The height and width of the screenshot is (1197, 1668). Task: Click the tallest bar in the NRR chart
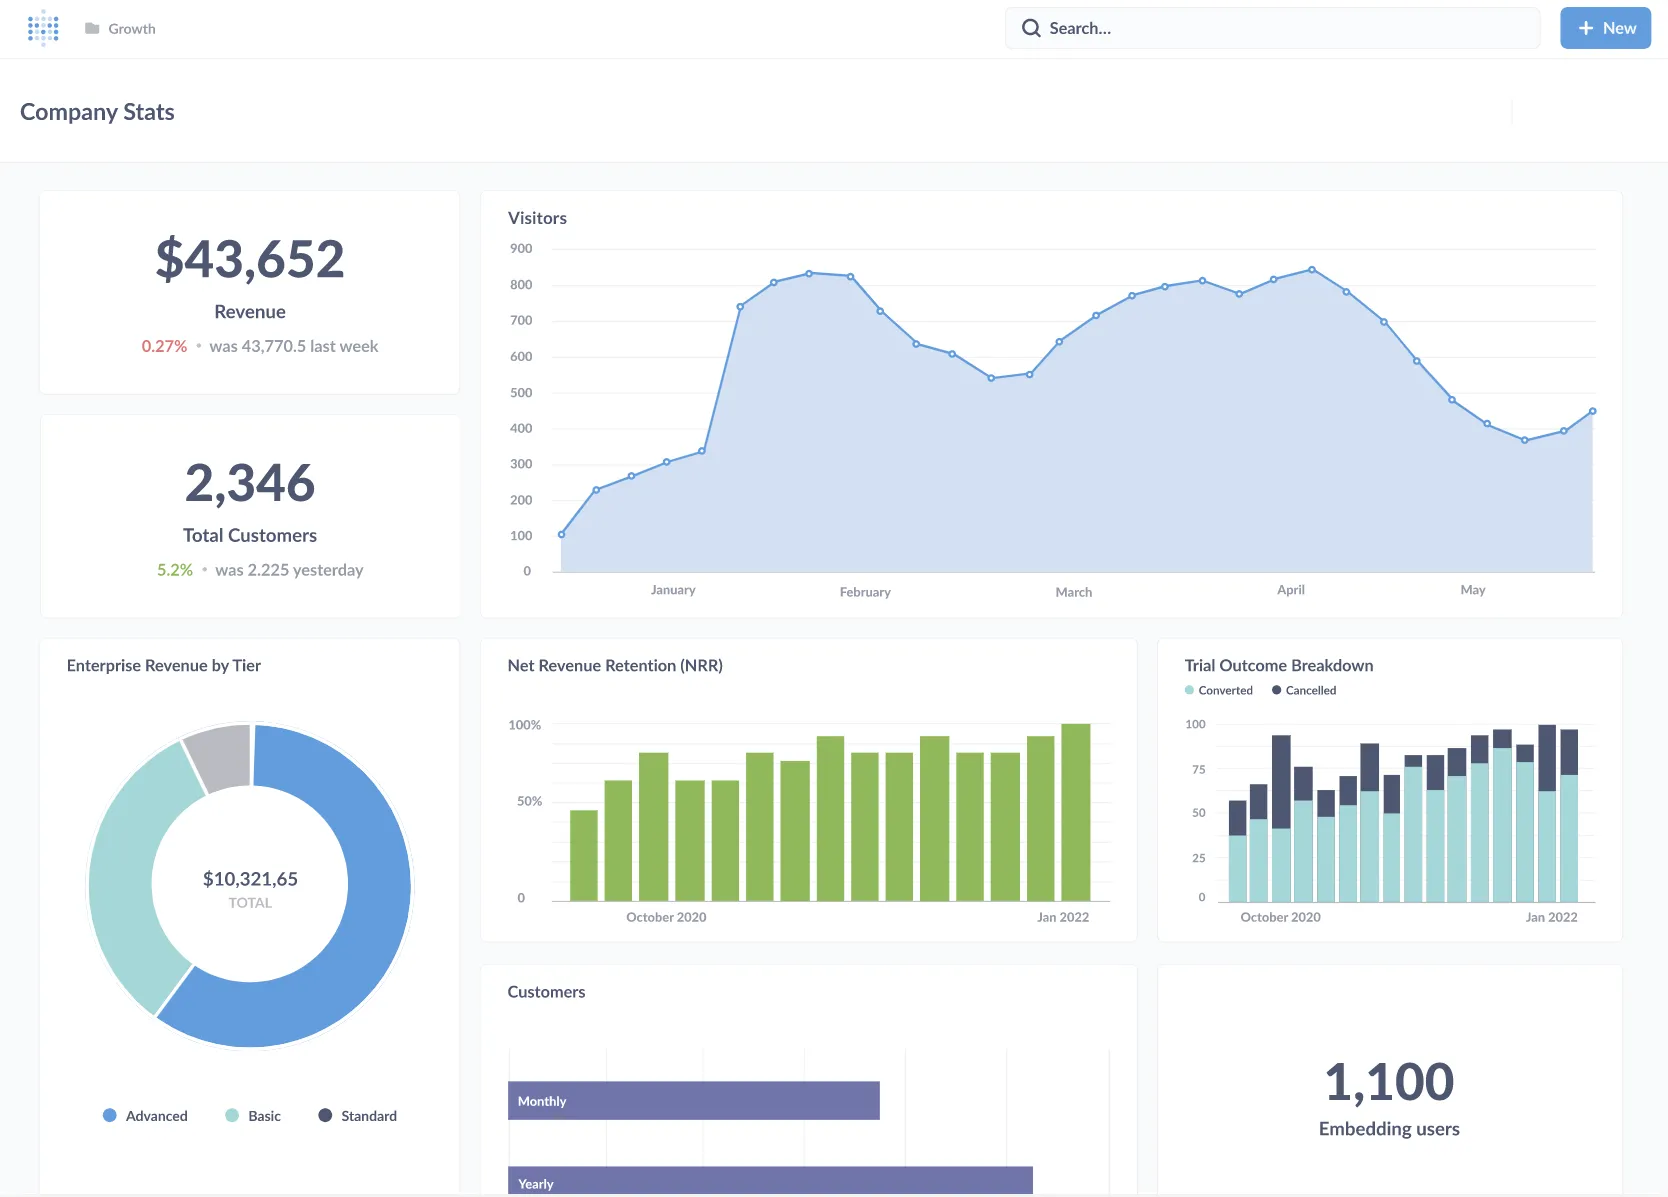pyautogui.click(x=1076, y=810)
